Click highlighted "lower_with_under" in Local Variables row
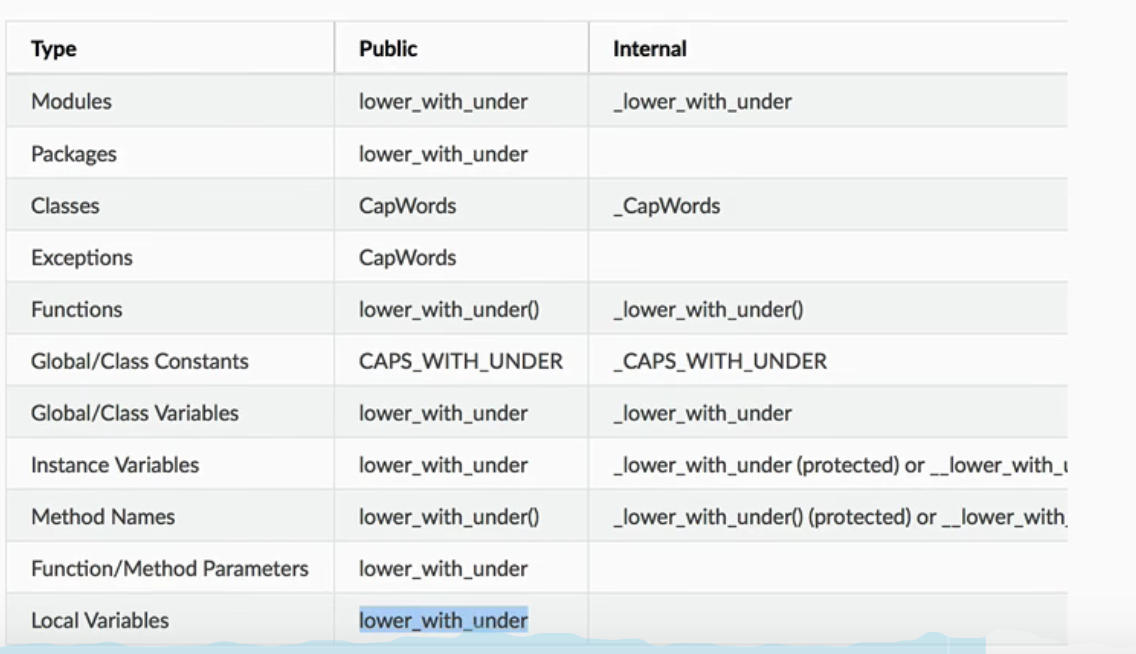This screenshot has height=654, width=1136. point(443,621)
